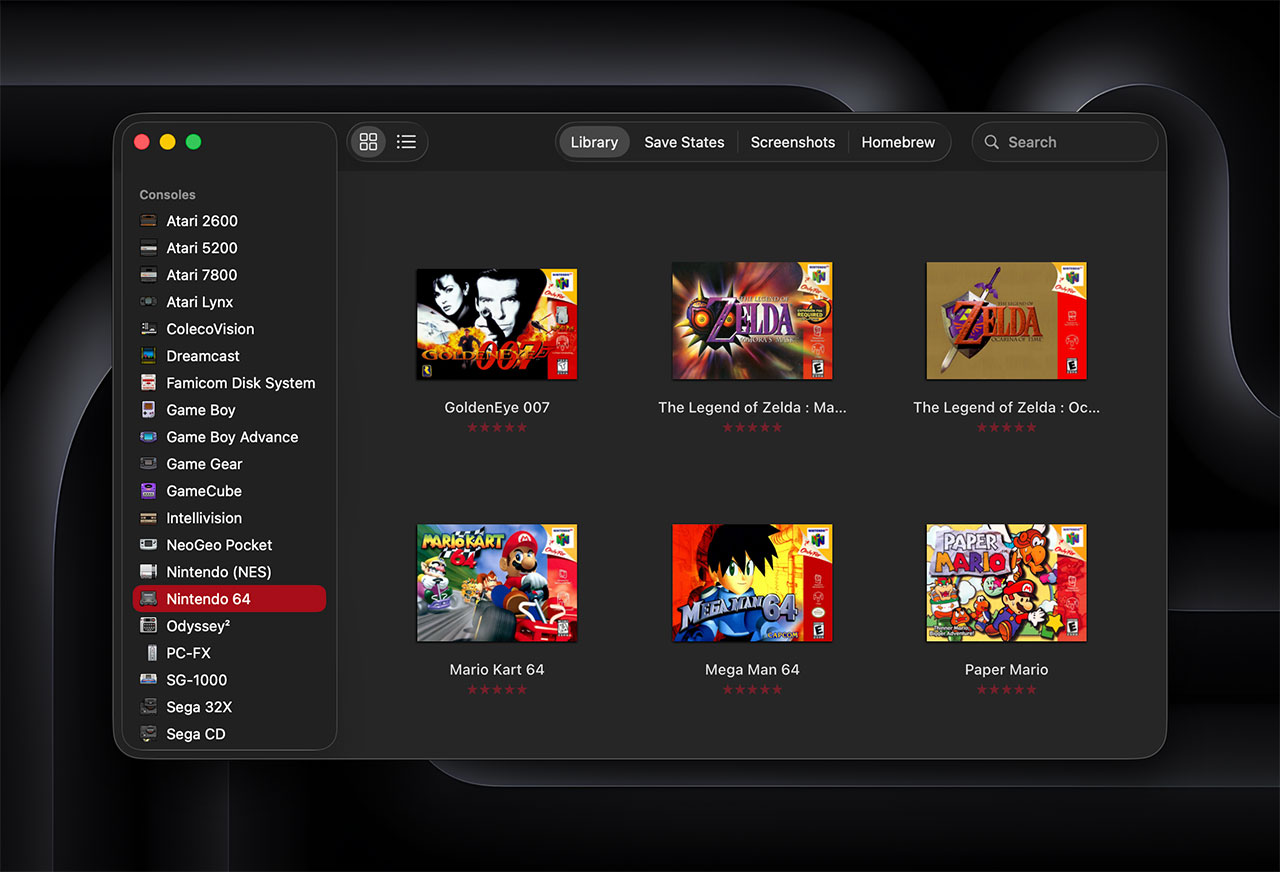This screenshot has height=872, width=1280.
Task: Set the star rating for Mega Man 64
Action: 752,690
